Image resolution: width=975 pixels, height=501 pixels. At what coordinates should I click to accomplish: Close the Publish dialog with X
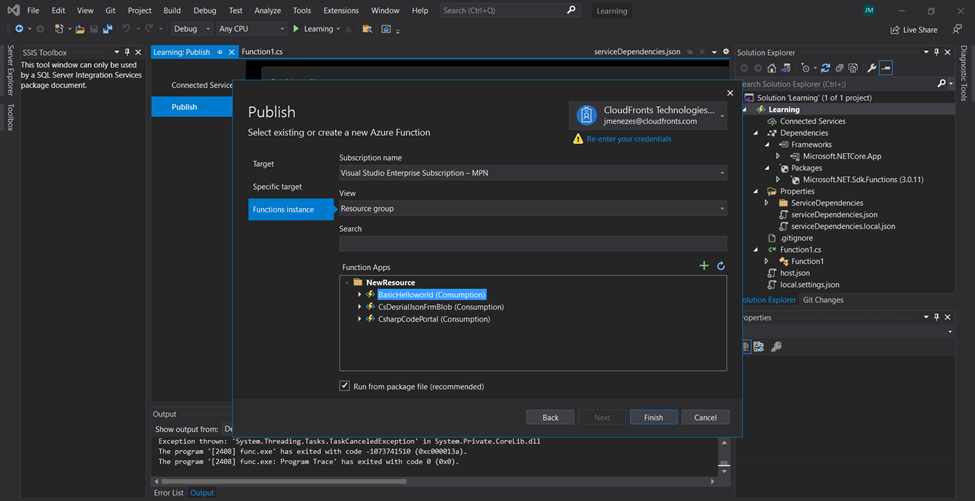point(730,93)
